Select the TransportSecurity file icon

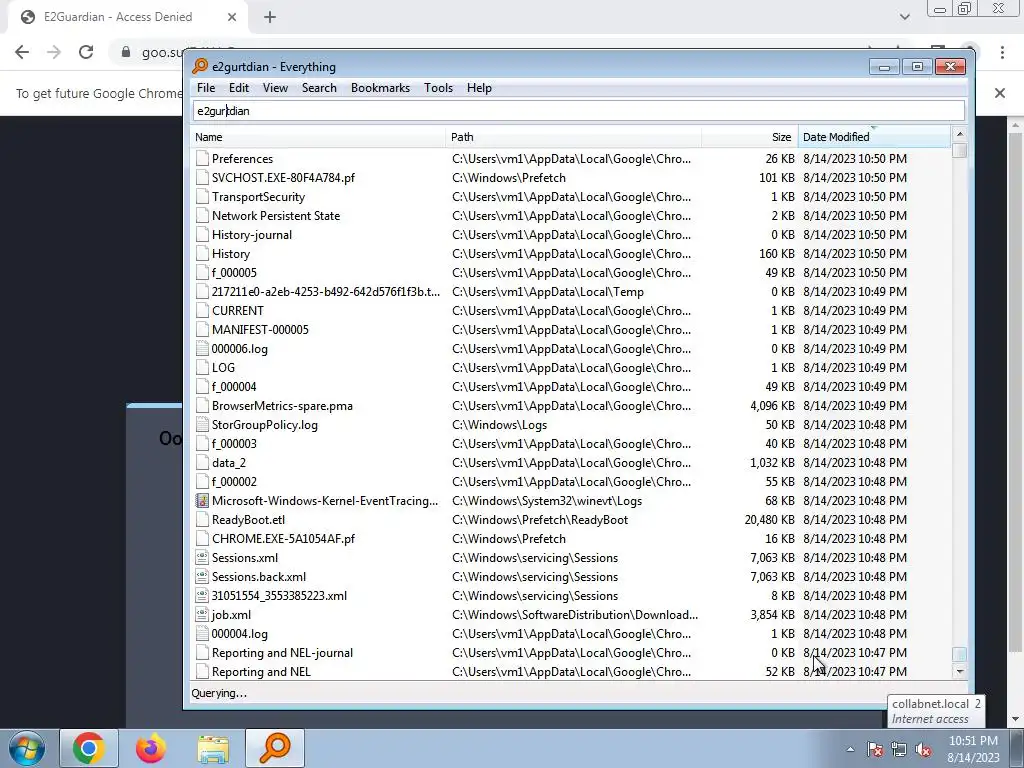(x=202, y=197)
